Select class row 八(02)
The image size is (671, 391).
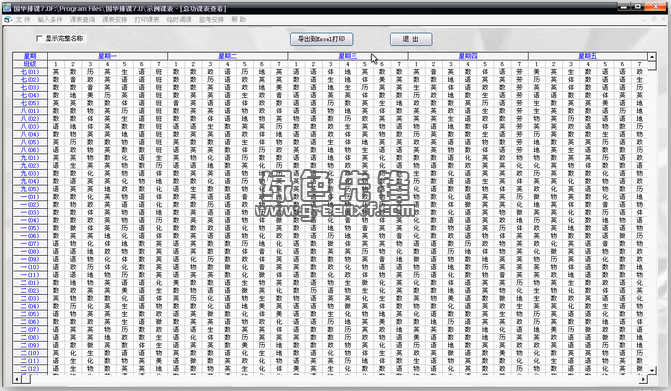click(30, 118)
